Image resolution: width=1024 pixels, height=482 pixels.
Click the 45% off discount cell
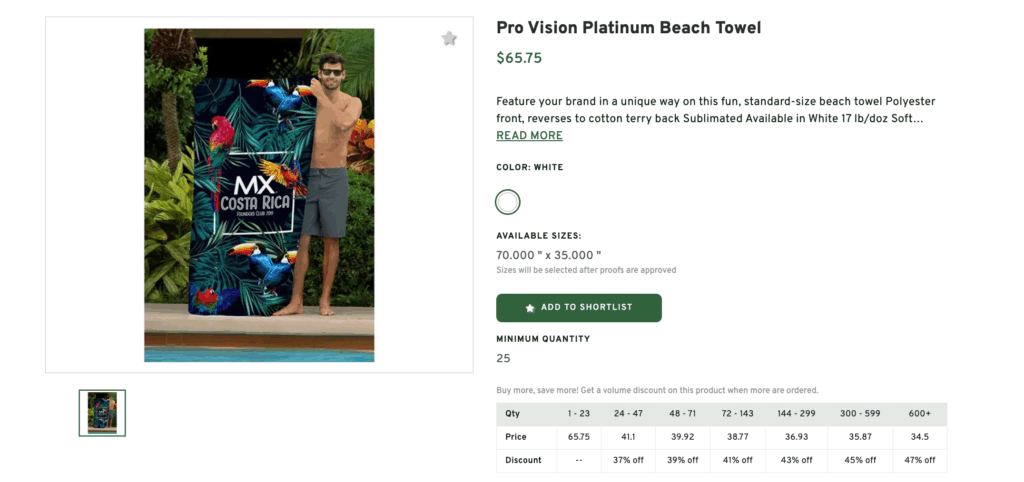858,460
